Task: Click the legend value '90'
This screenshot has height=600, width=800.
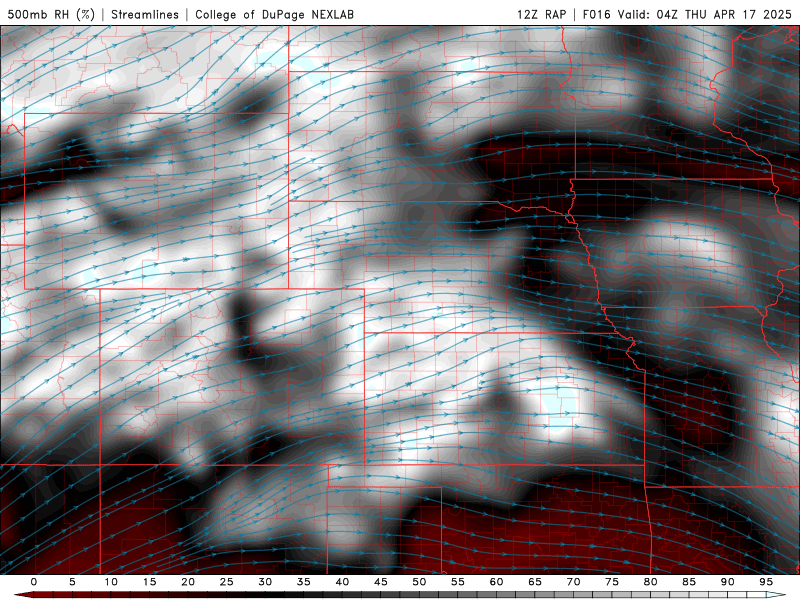Action: (x=727, y=582)
